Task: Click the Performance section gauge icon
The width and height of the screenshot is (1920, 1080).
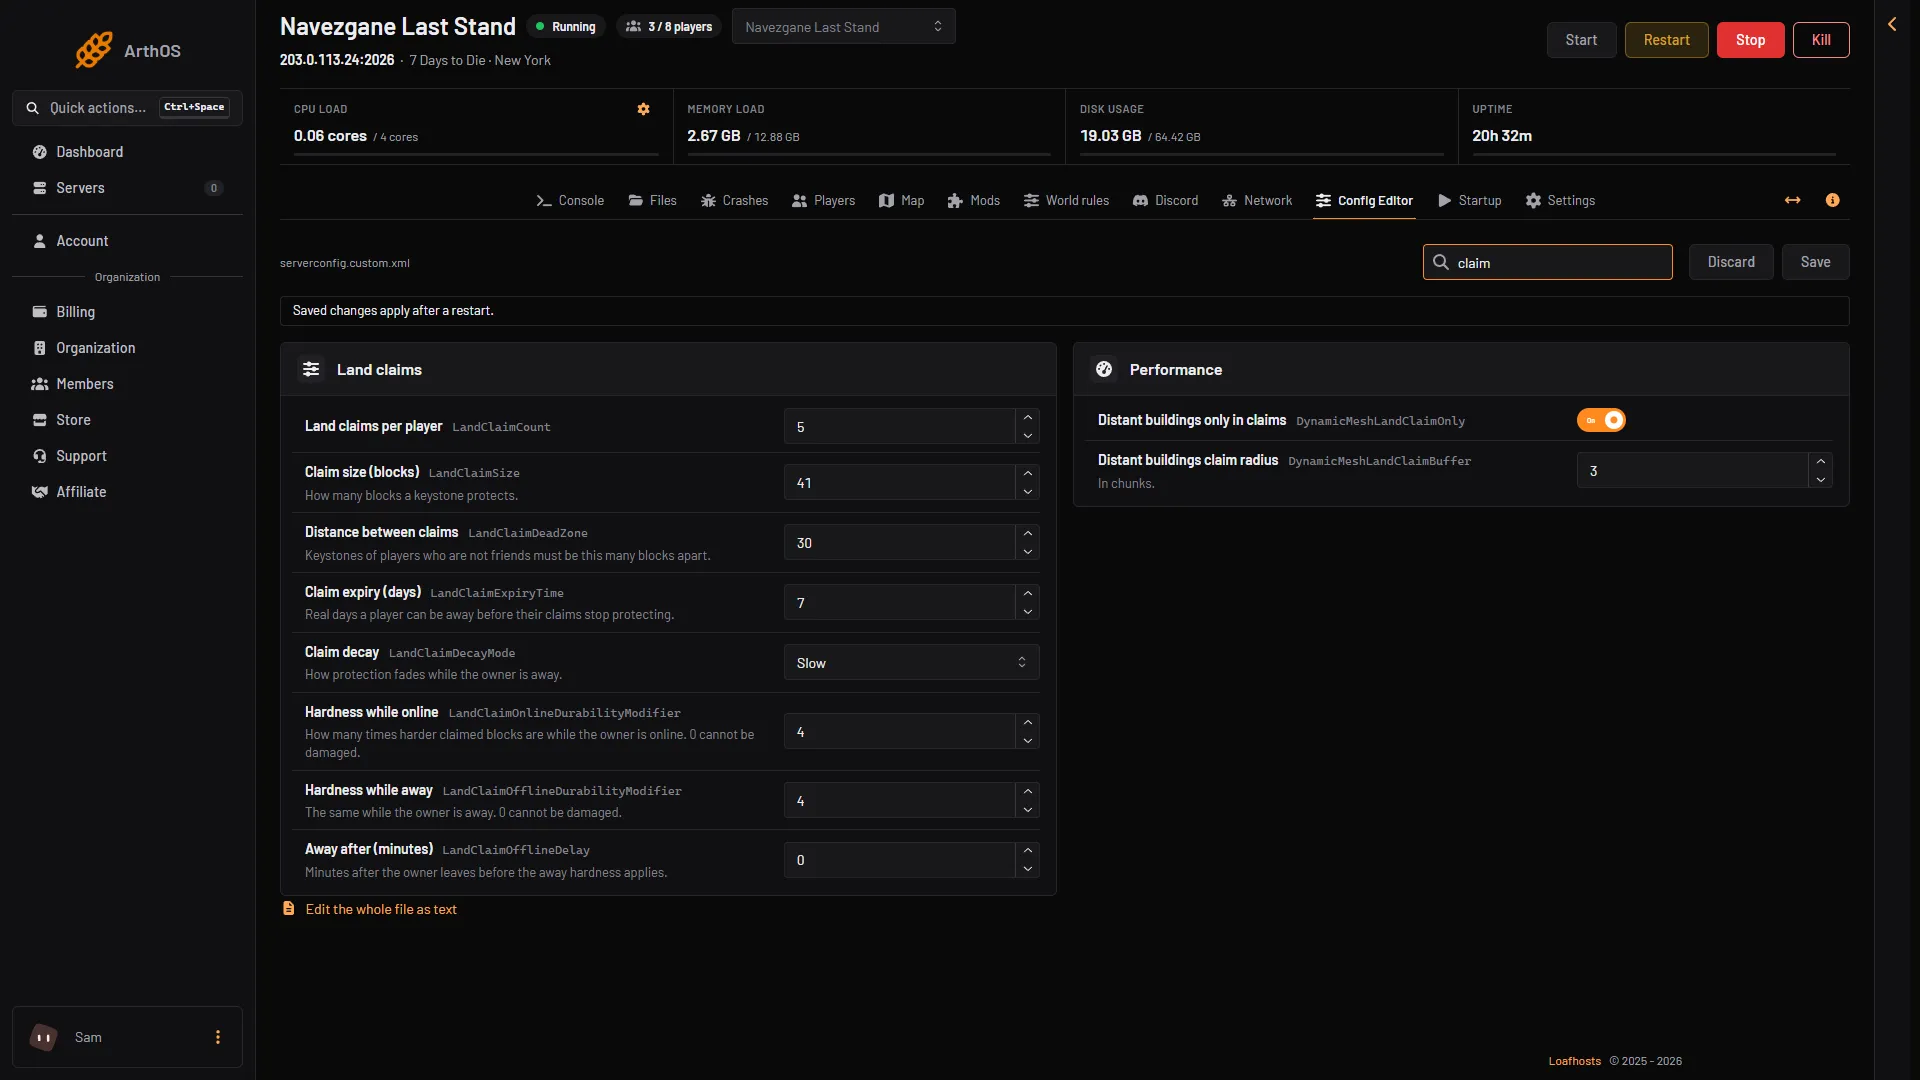Action: (x=1104, y=369)
